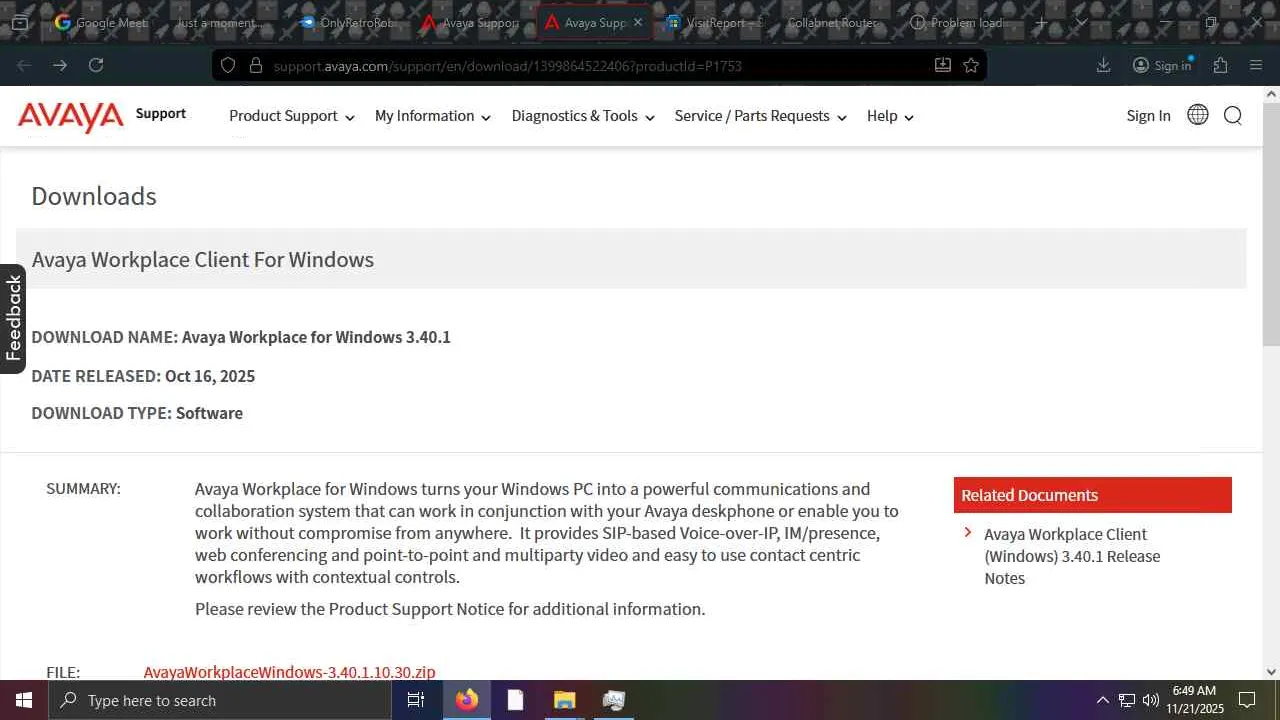Open Firefox from the taskbar
The image size is (1280, 720).
[466, 700]
